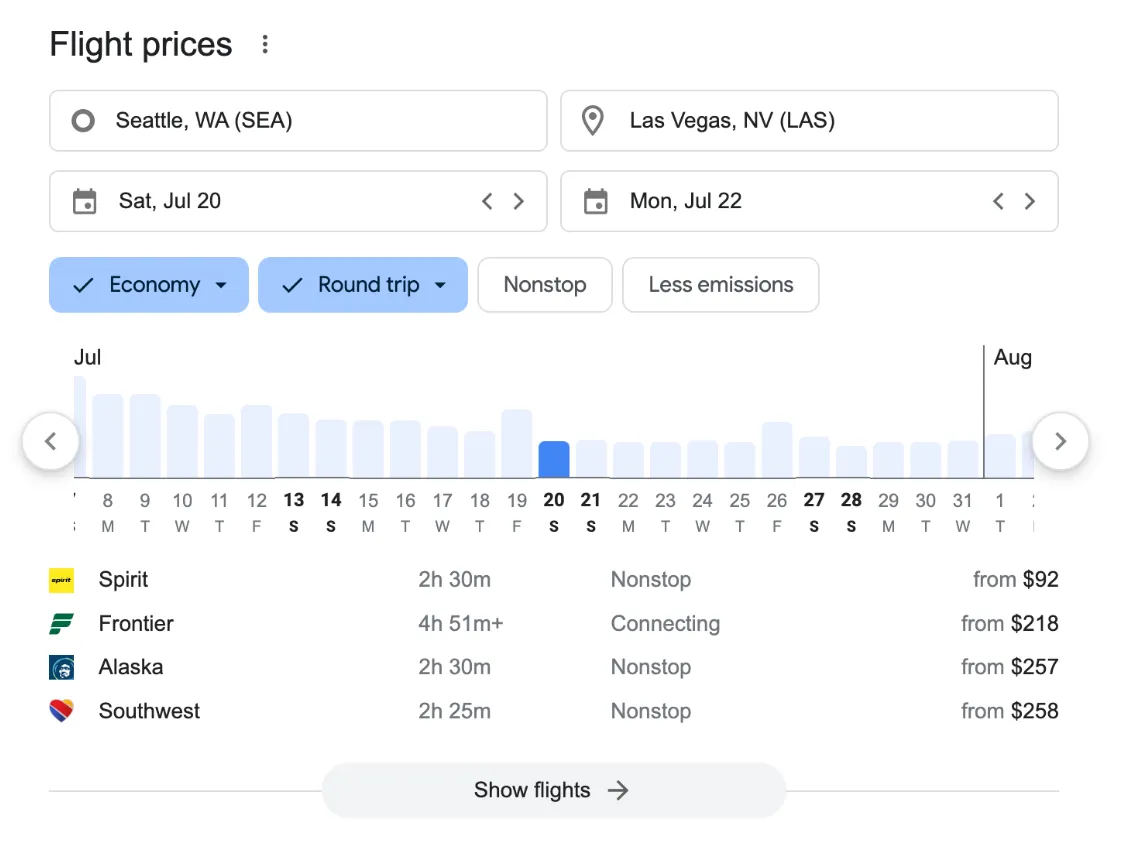Select the price bar for Jul 30
The width and height of the screenshot is (1146, 842).
pos(925,460)
